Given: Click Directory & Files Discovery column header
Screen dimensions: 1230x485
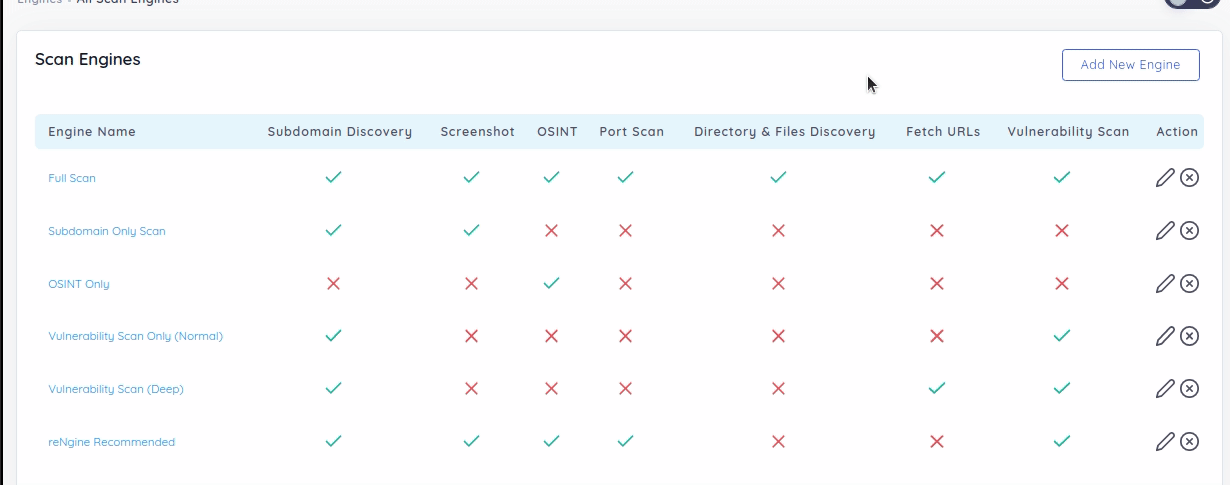Looking at the screenshot, I should pyautogui.click(x=785, y=132).
